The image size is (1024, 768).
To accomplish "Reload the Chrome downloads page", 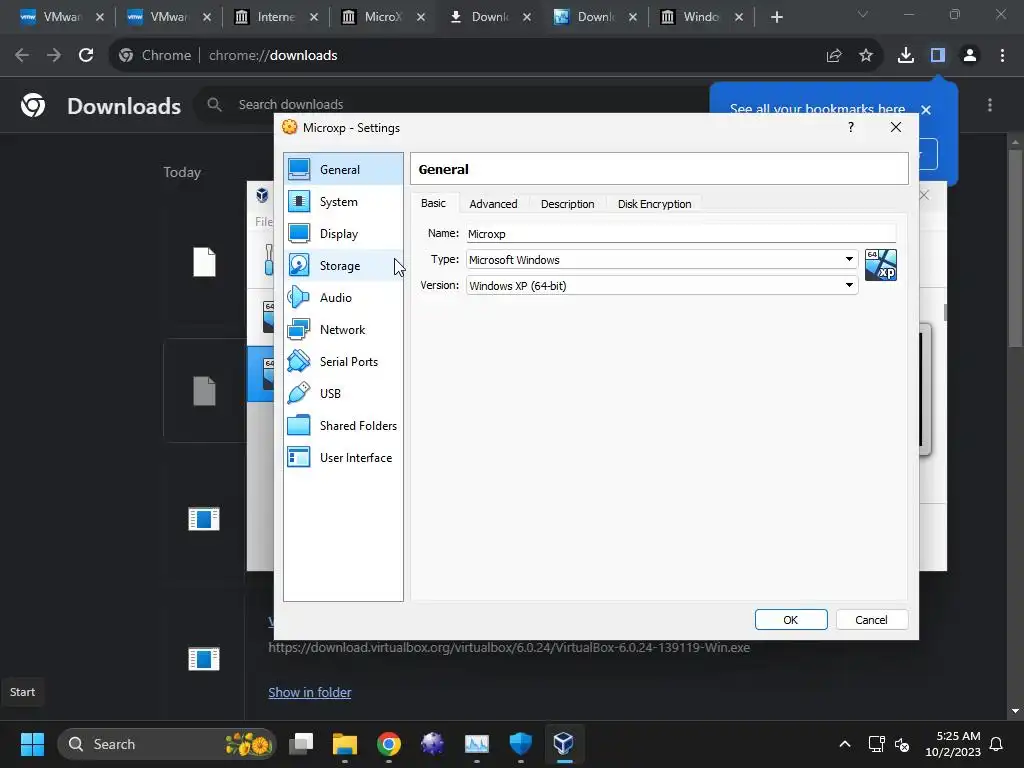I will click(86, 56).
